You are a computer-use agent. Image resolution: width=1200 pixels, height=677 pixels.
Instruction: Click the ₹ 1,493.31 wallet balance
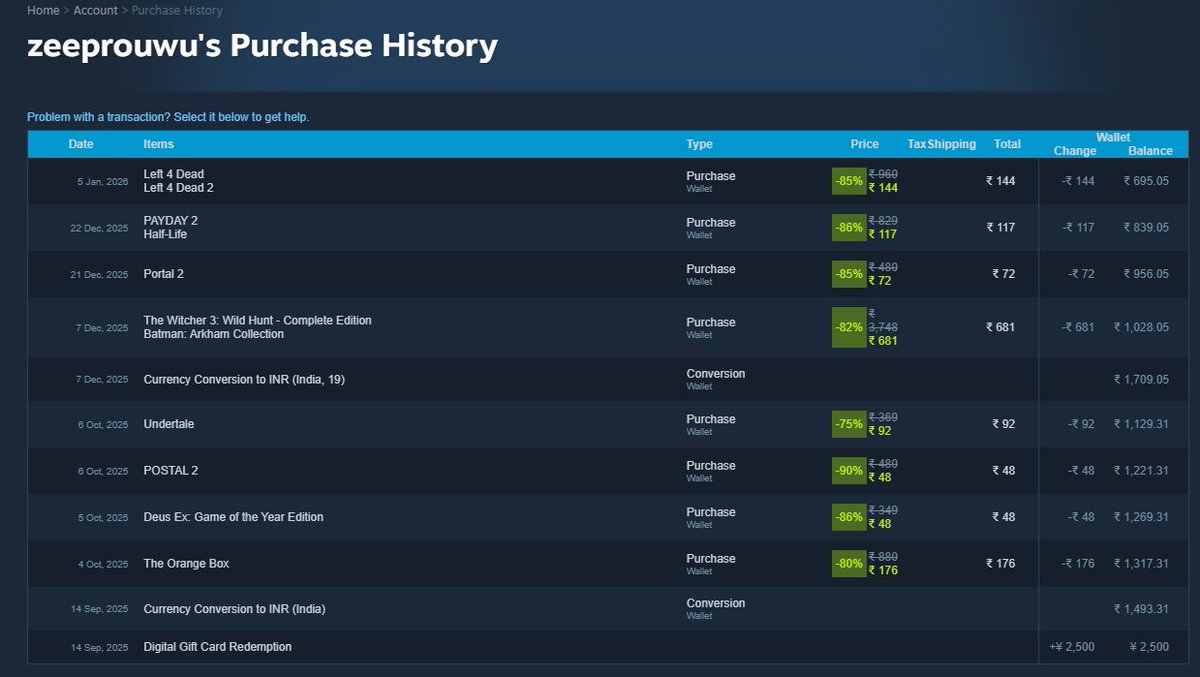click(x=1141, y=609)
